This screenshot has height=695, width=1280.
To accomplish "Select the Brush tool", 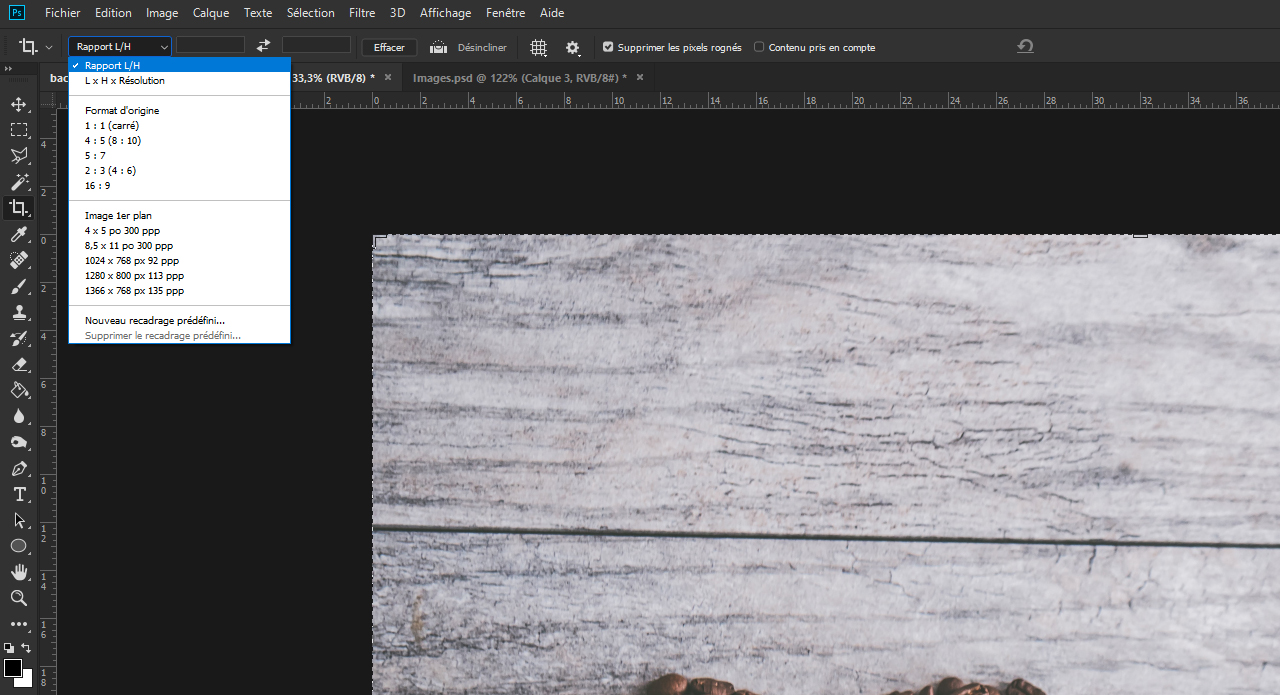I will tap(18, 286).
